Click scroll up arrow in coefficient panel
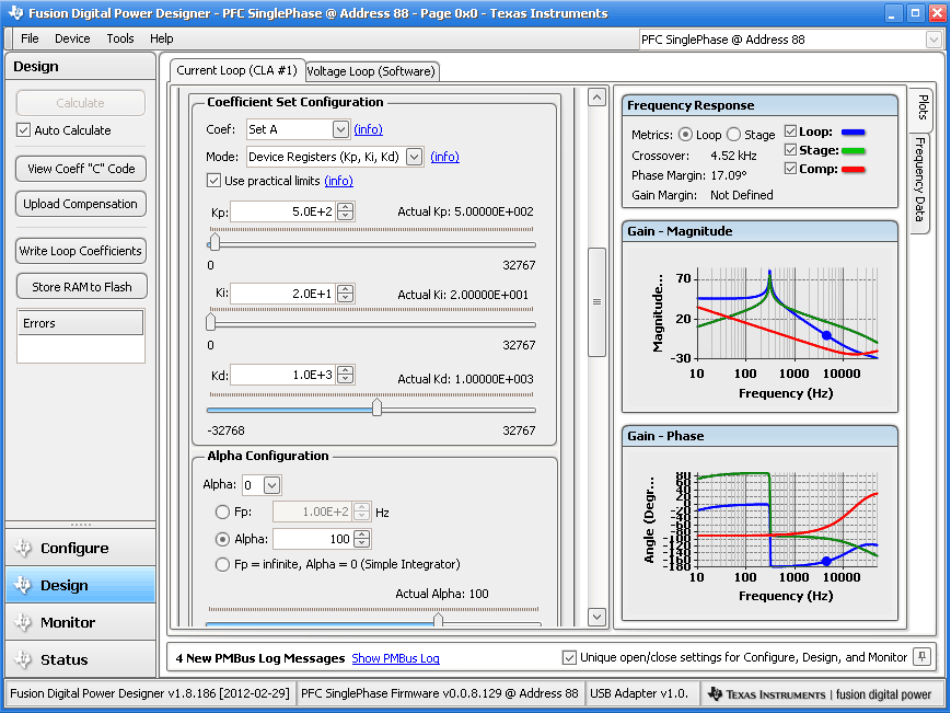 tap(597, 98)
